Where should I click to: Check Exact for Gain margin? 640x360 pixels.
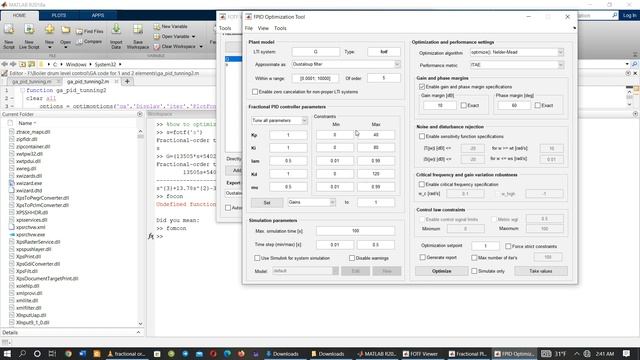[463, 105]
